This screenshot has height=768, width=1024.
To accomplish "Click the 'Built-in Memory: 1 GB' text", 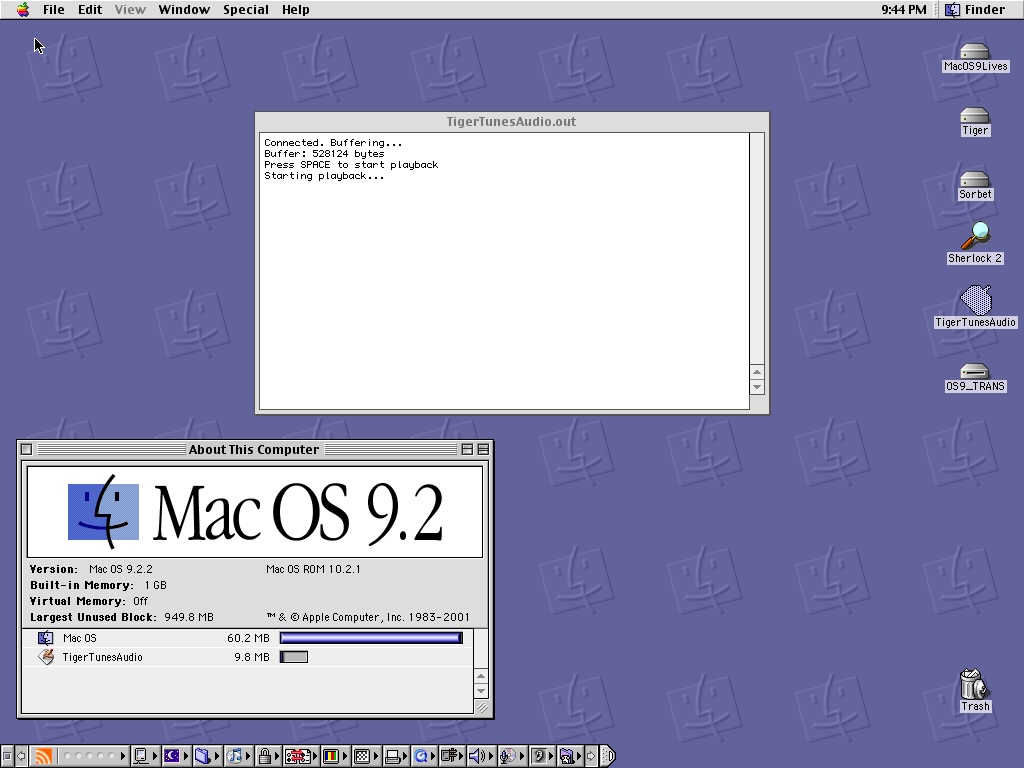I will [98, 585].
